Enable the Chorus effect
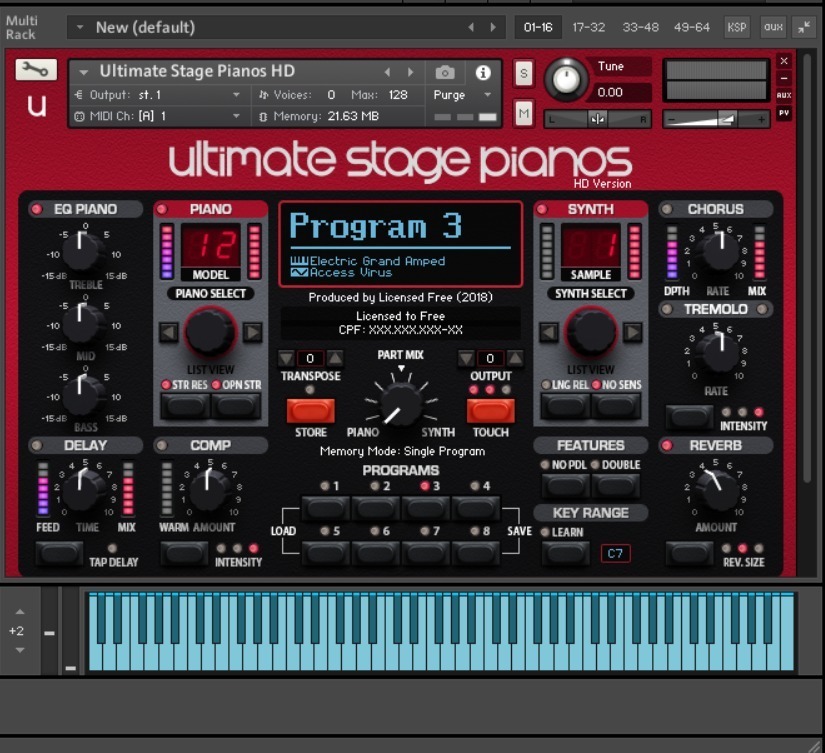The width and height of the screenshot is (825, 753). (x=667, y=209)
